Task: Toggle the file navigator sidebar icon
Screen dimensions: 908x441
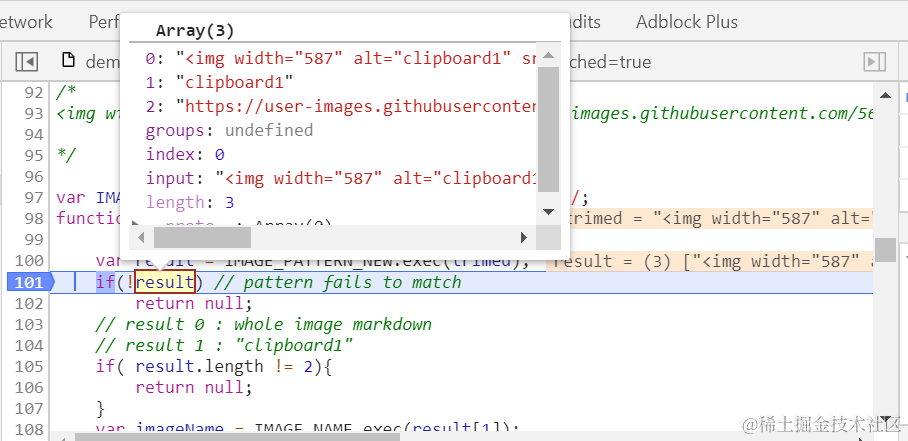Action: coord(27,61)
